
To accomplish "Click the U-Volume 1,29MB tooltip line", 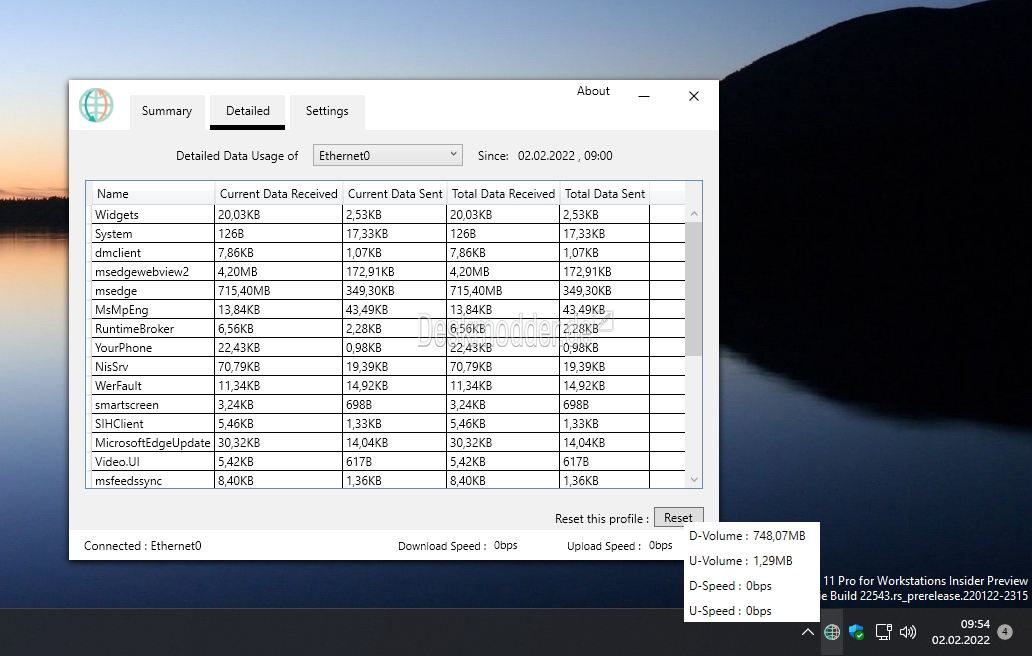I will [740, 561].
